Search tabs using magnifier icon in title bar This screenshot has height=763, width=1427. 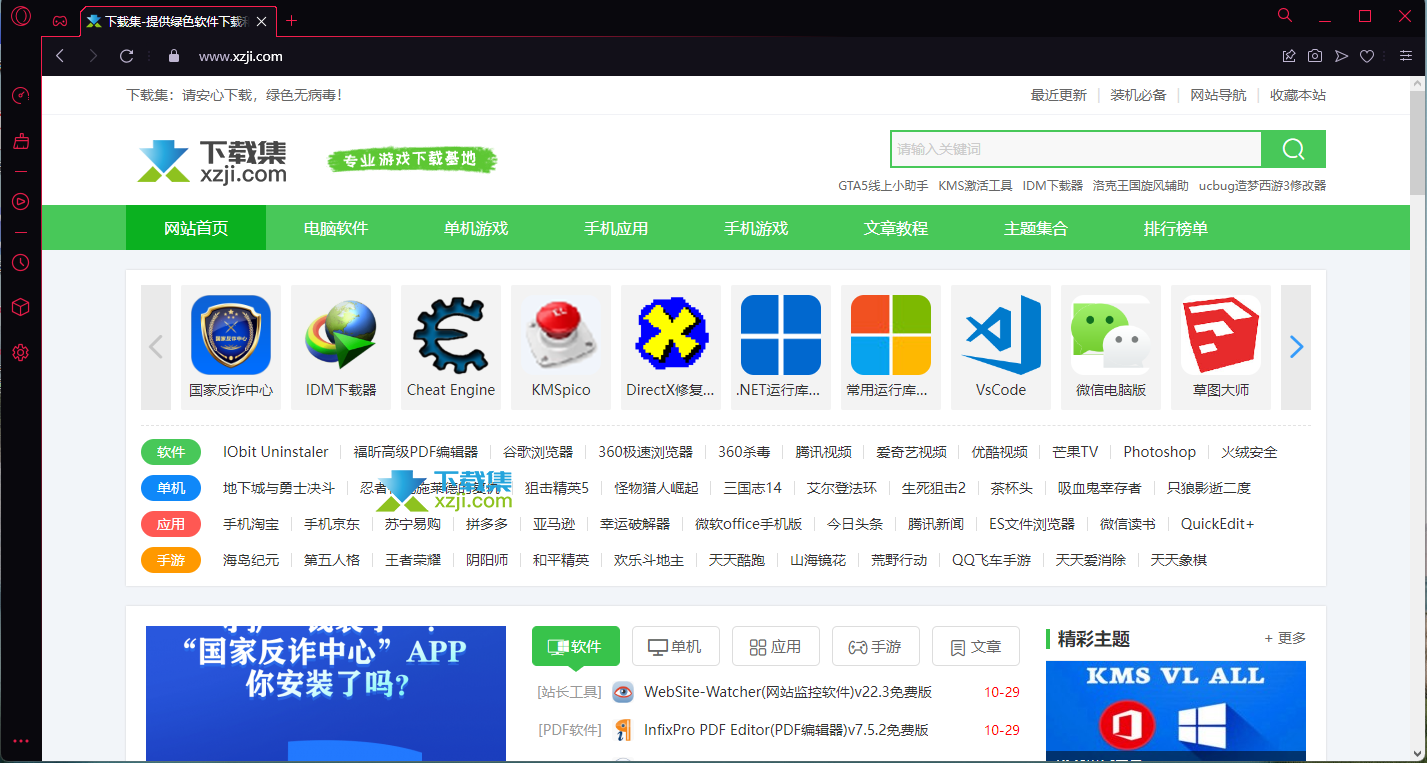(x=1285, y=15)
